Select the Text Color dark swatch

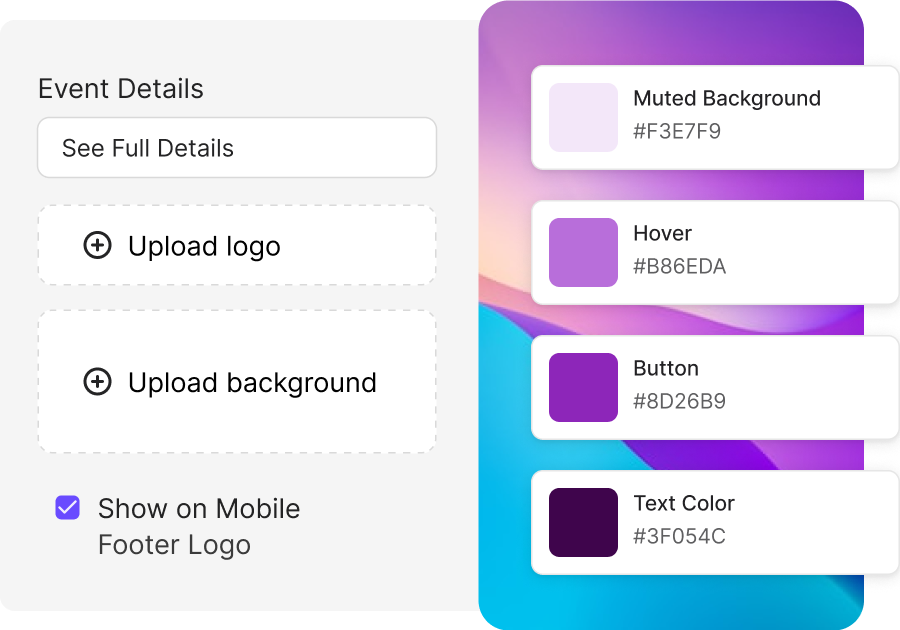pyautogui.click(x=583, y=522)
